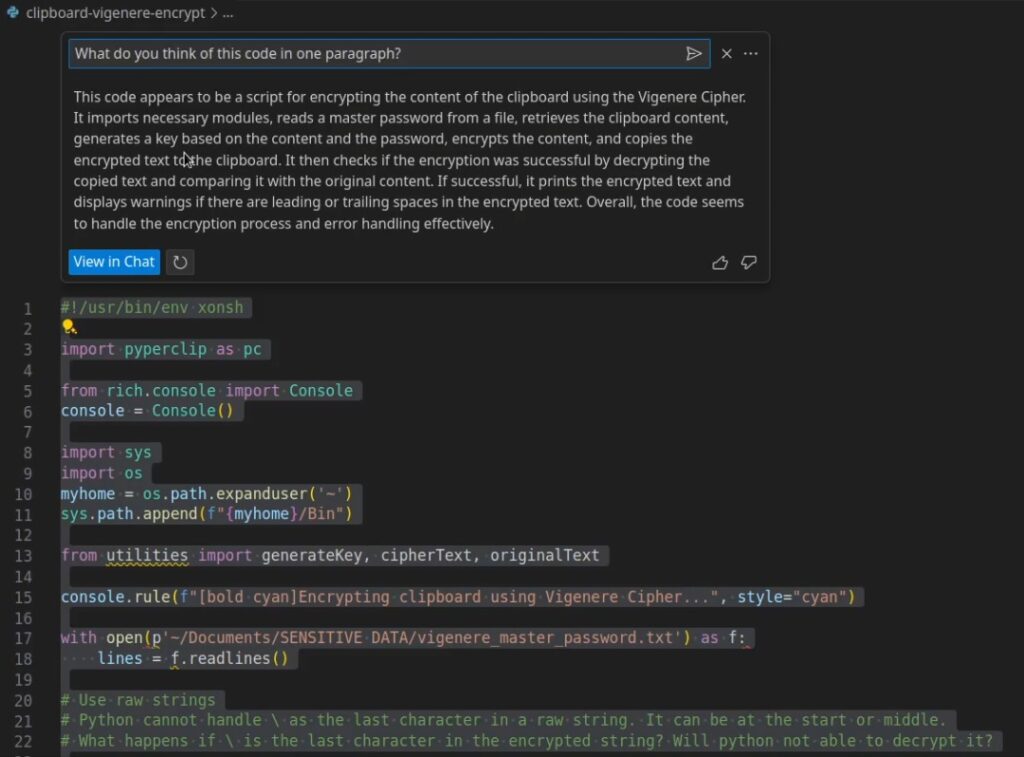This screenshot has width=1024, height=757.
Task: Click 'from rich.console import Console' line
Action: (x=207, y=391)
